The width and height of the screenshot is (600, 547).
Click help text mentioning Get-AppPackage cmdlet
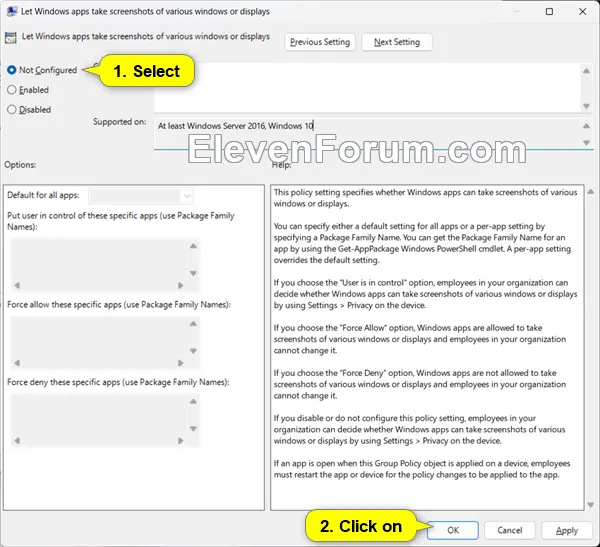point(422,243)
